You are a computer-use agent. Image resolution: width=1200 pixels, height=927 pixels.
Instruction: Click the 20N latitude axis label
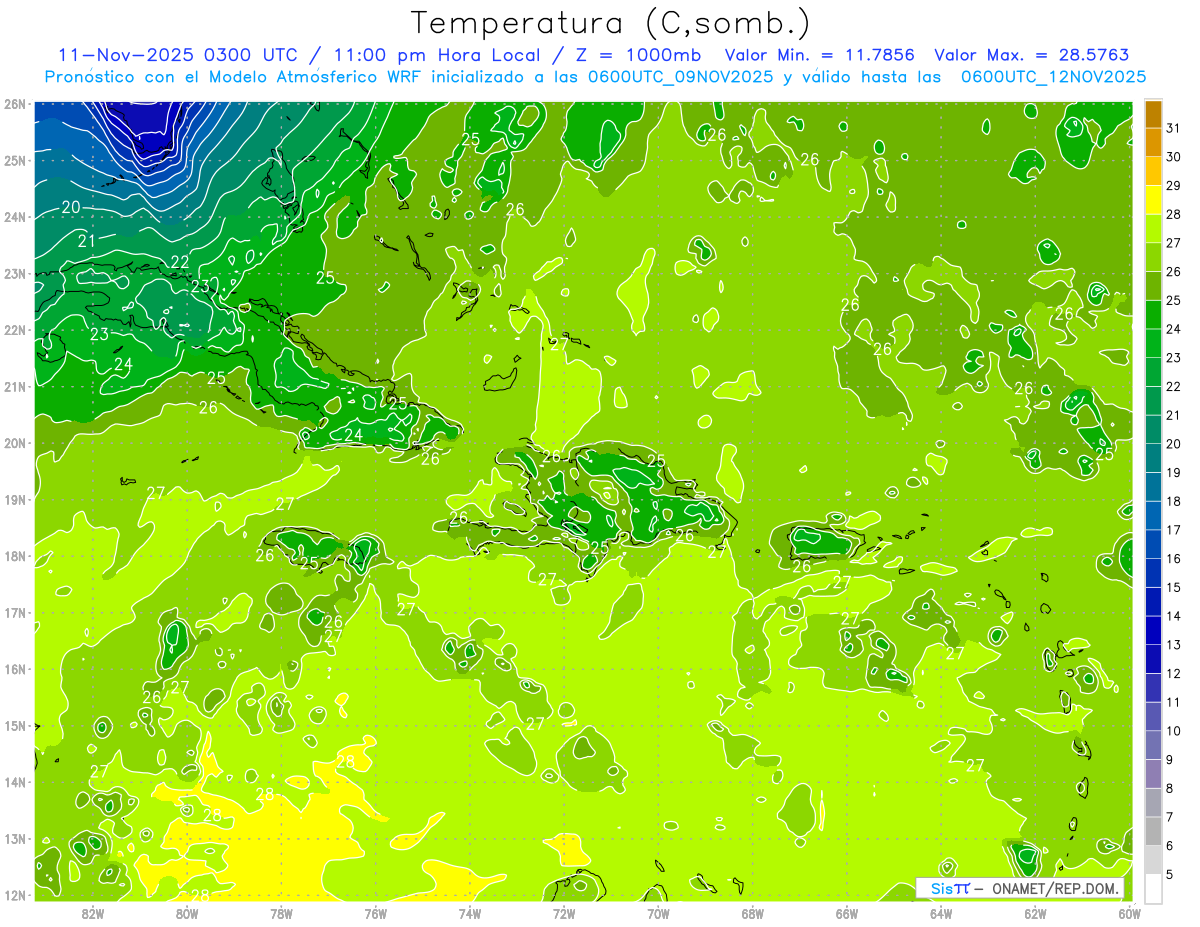[x=15, y=443]
